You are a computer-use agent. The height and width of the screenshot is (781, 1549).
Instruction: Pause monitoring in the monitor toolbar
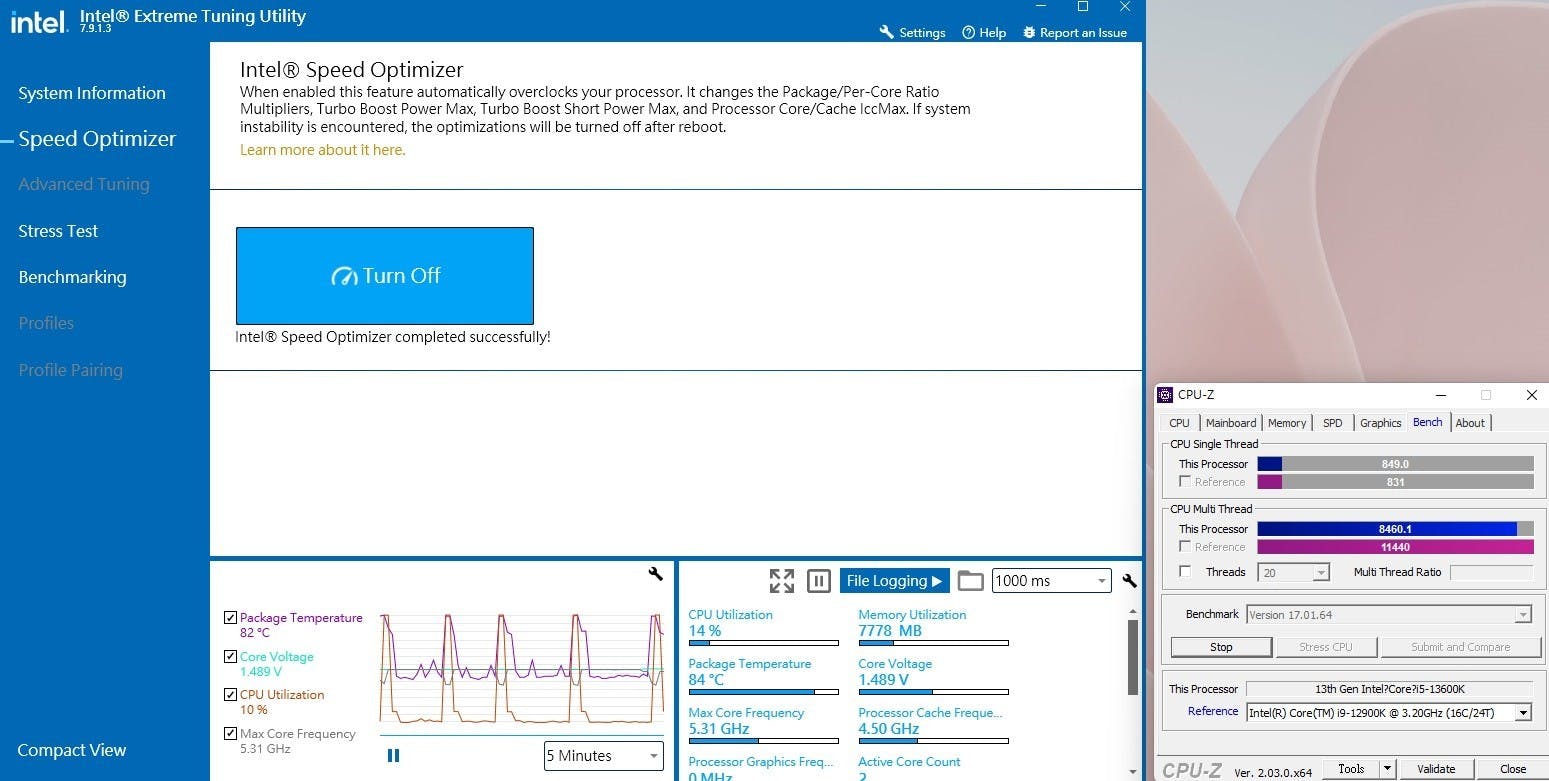pyautogui.click(x=819, y=581)
